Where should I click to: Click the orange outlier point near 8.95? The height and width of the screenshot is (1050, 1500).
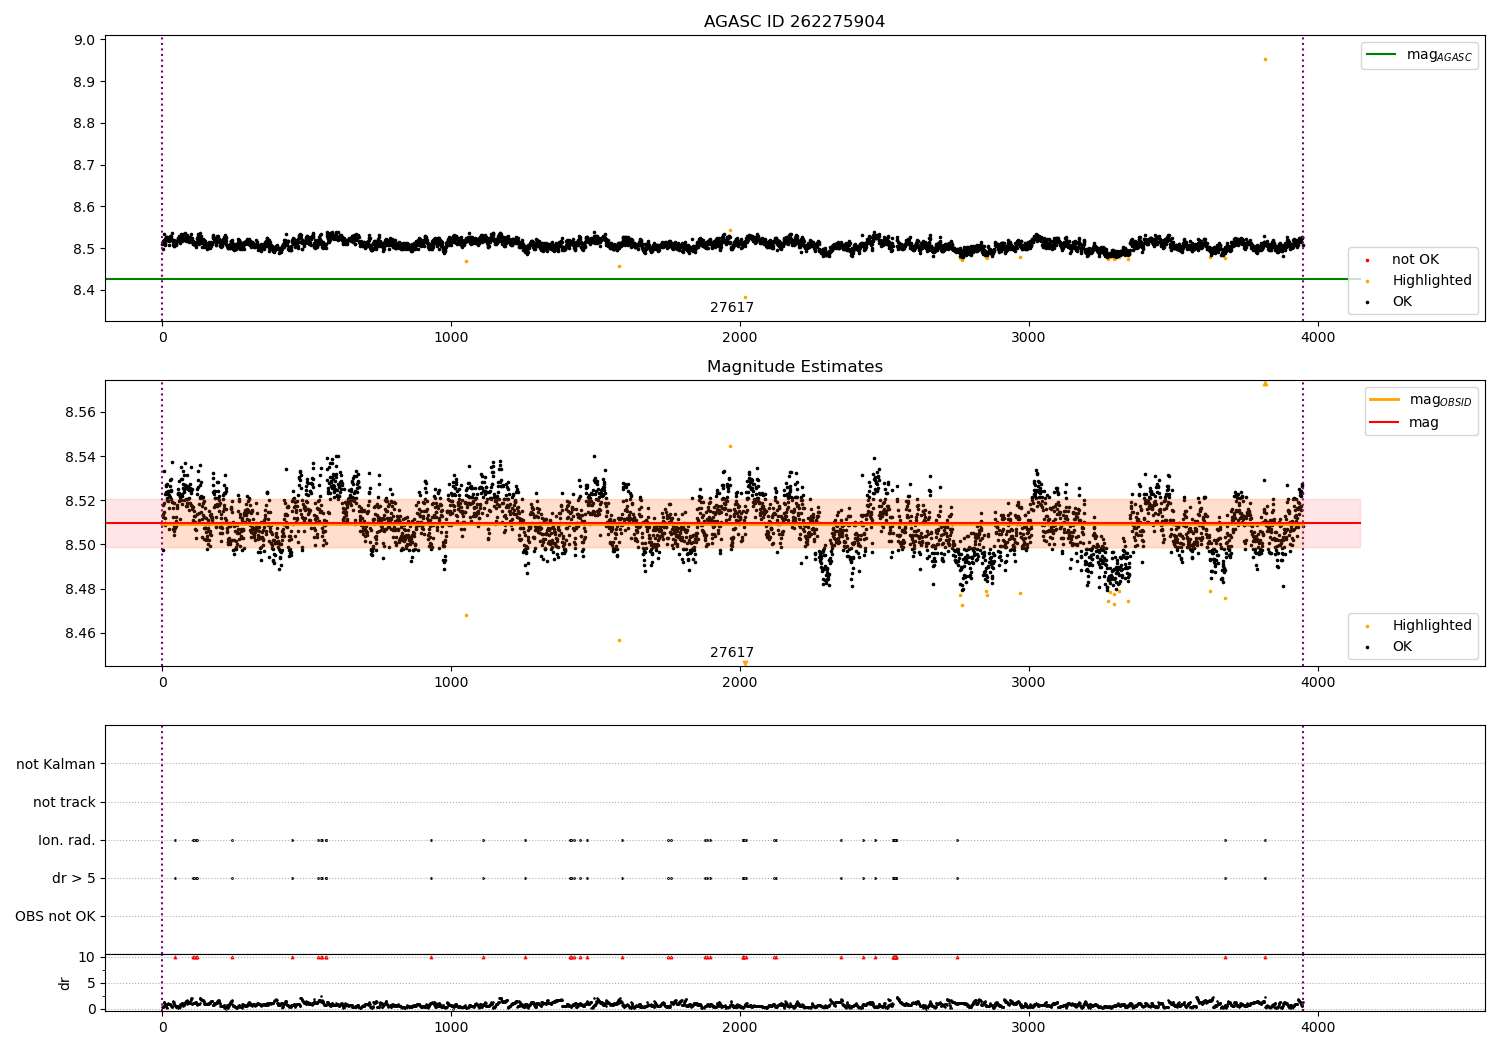(x=1265, y=59)
